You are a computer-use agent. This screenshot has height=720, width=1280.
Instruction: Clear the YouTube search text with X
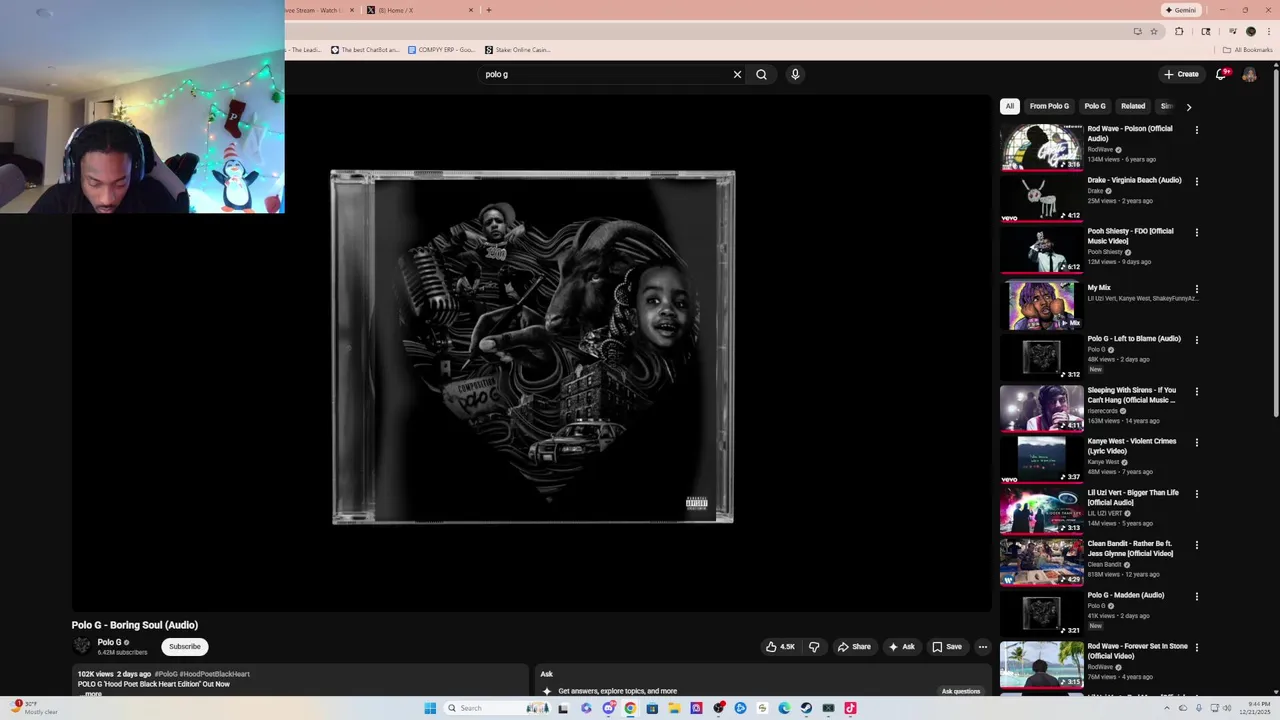(x=737, y=74)
